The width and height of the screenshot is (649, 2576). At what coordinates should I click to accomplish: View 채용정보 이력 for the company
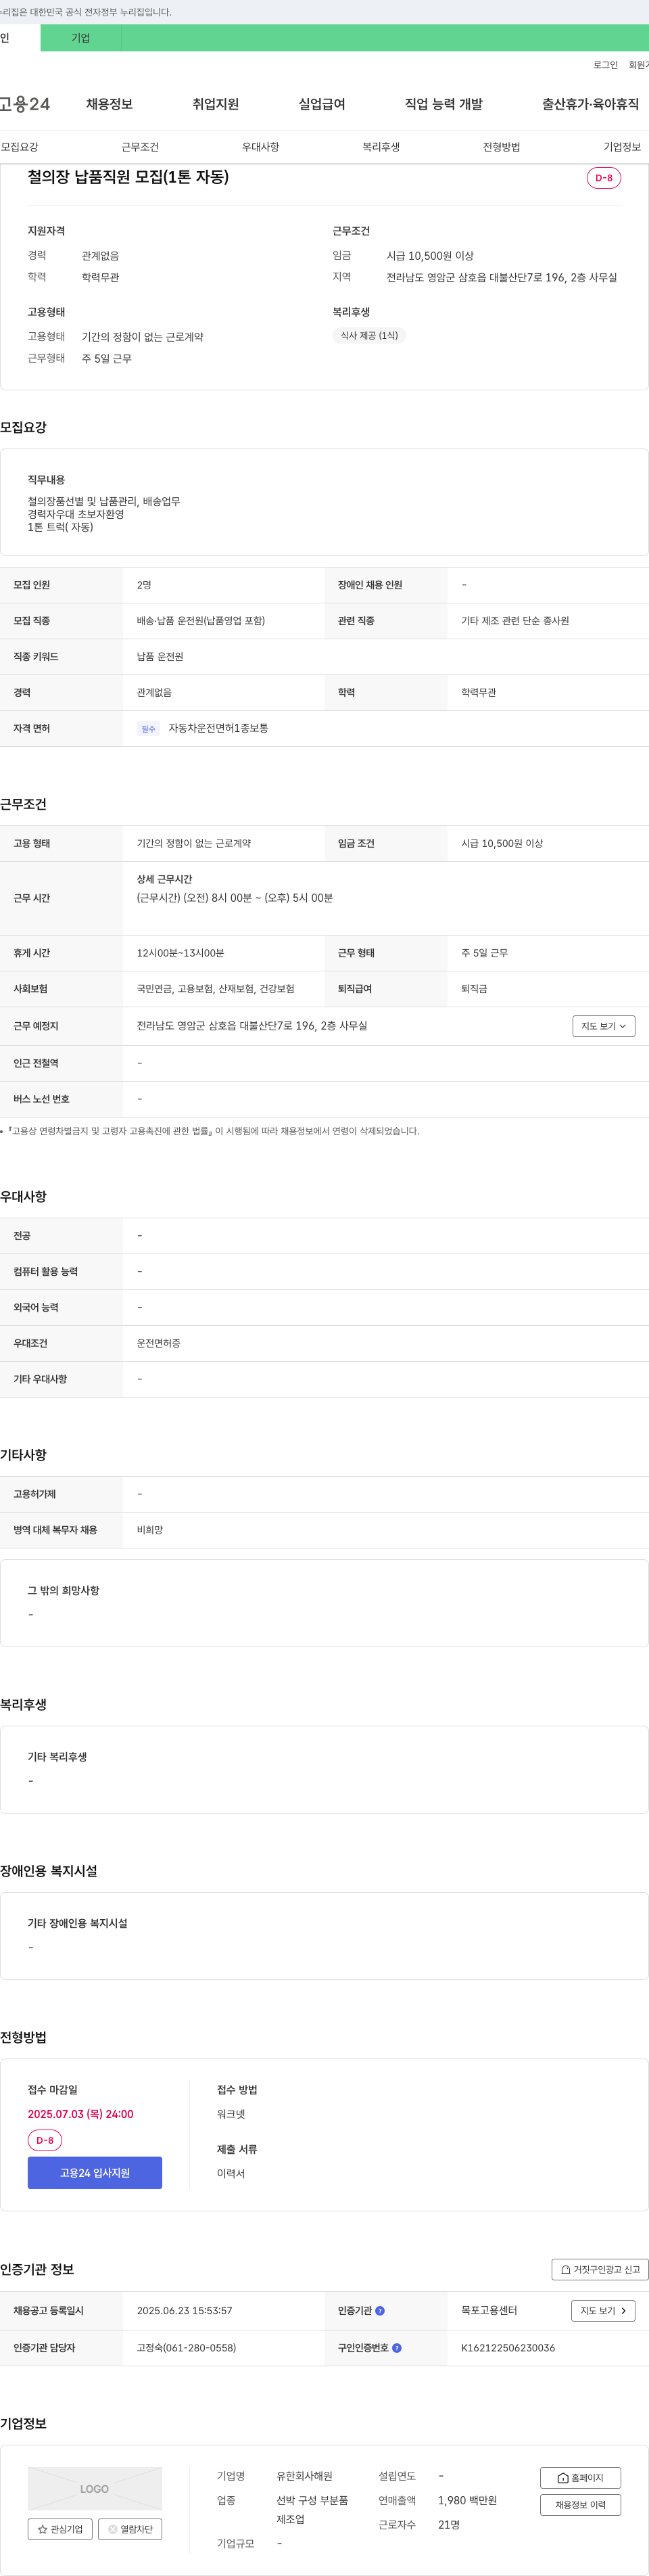pos(580,2505)
